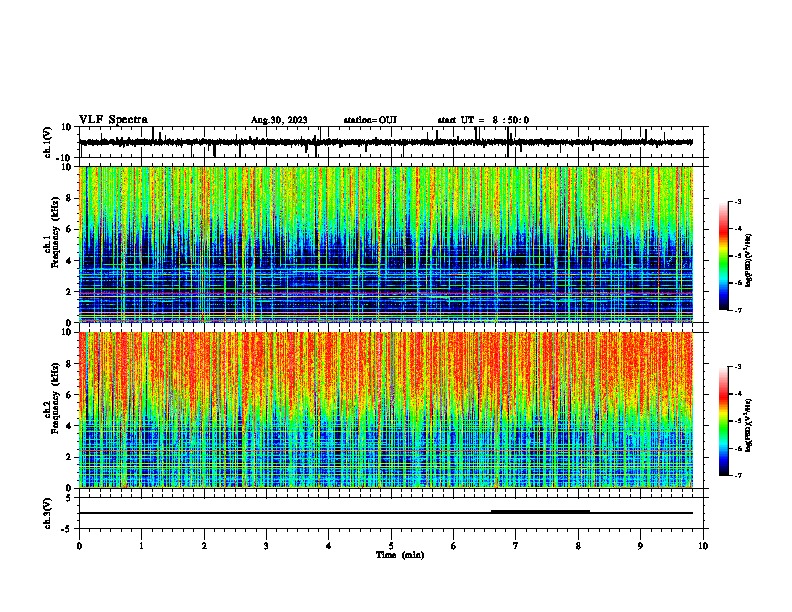
Task: Click the ch.1 color bar "log(PSD)" label
Action: pyautogui.click(x=749, y=260)
